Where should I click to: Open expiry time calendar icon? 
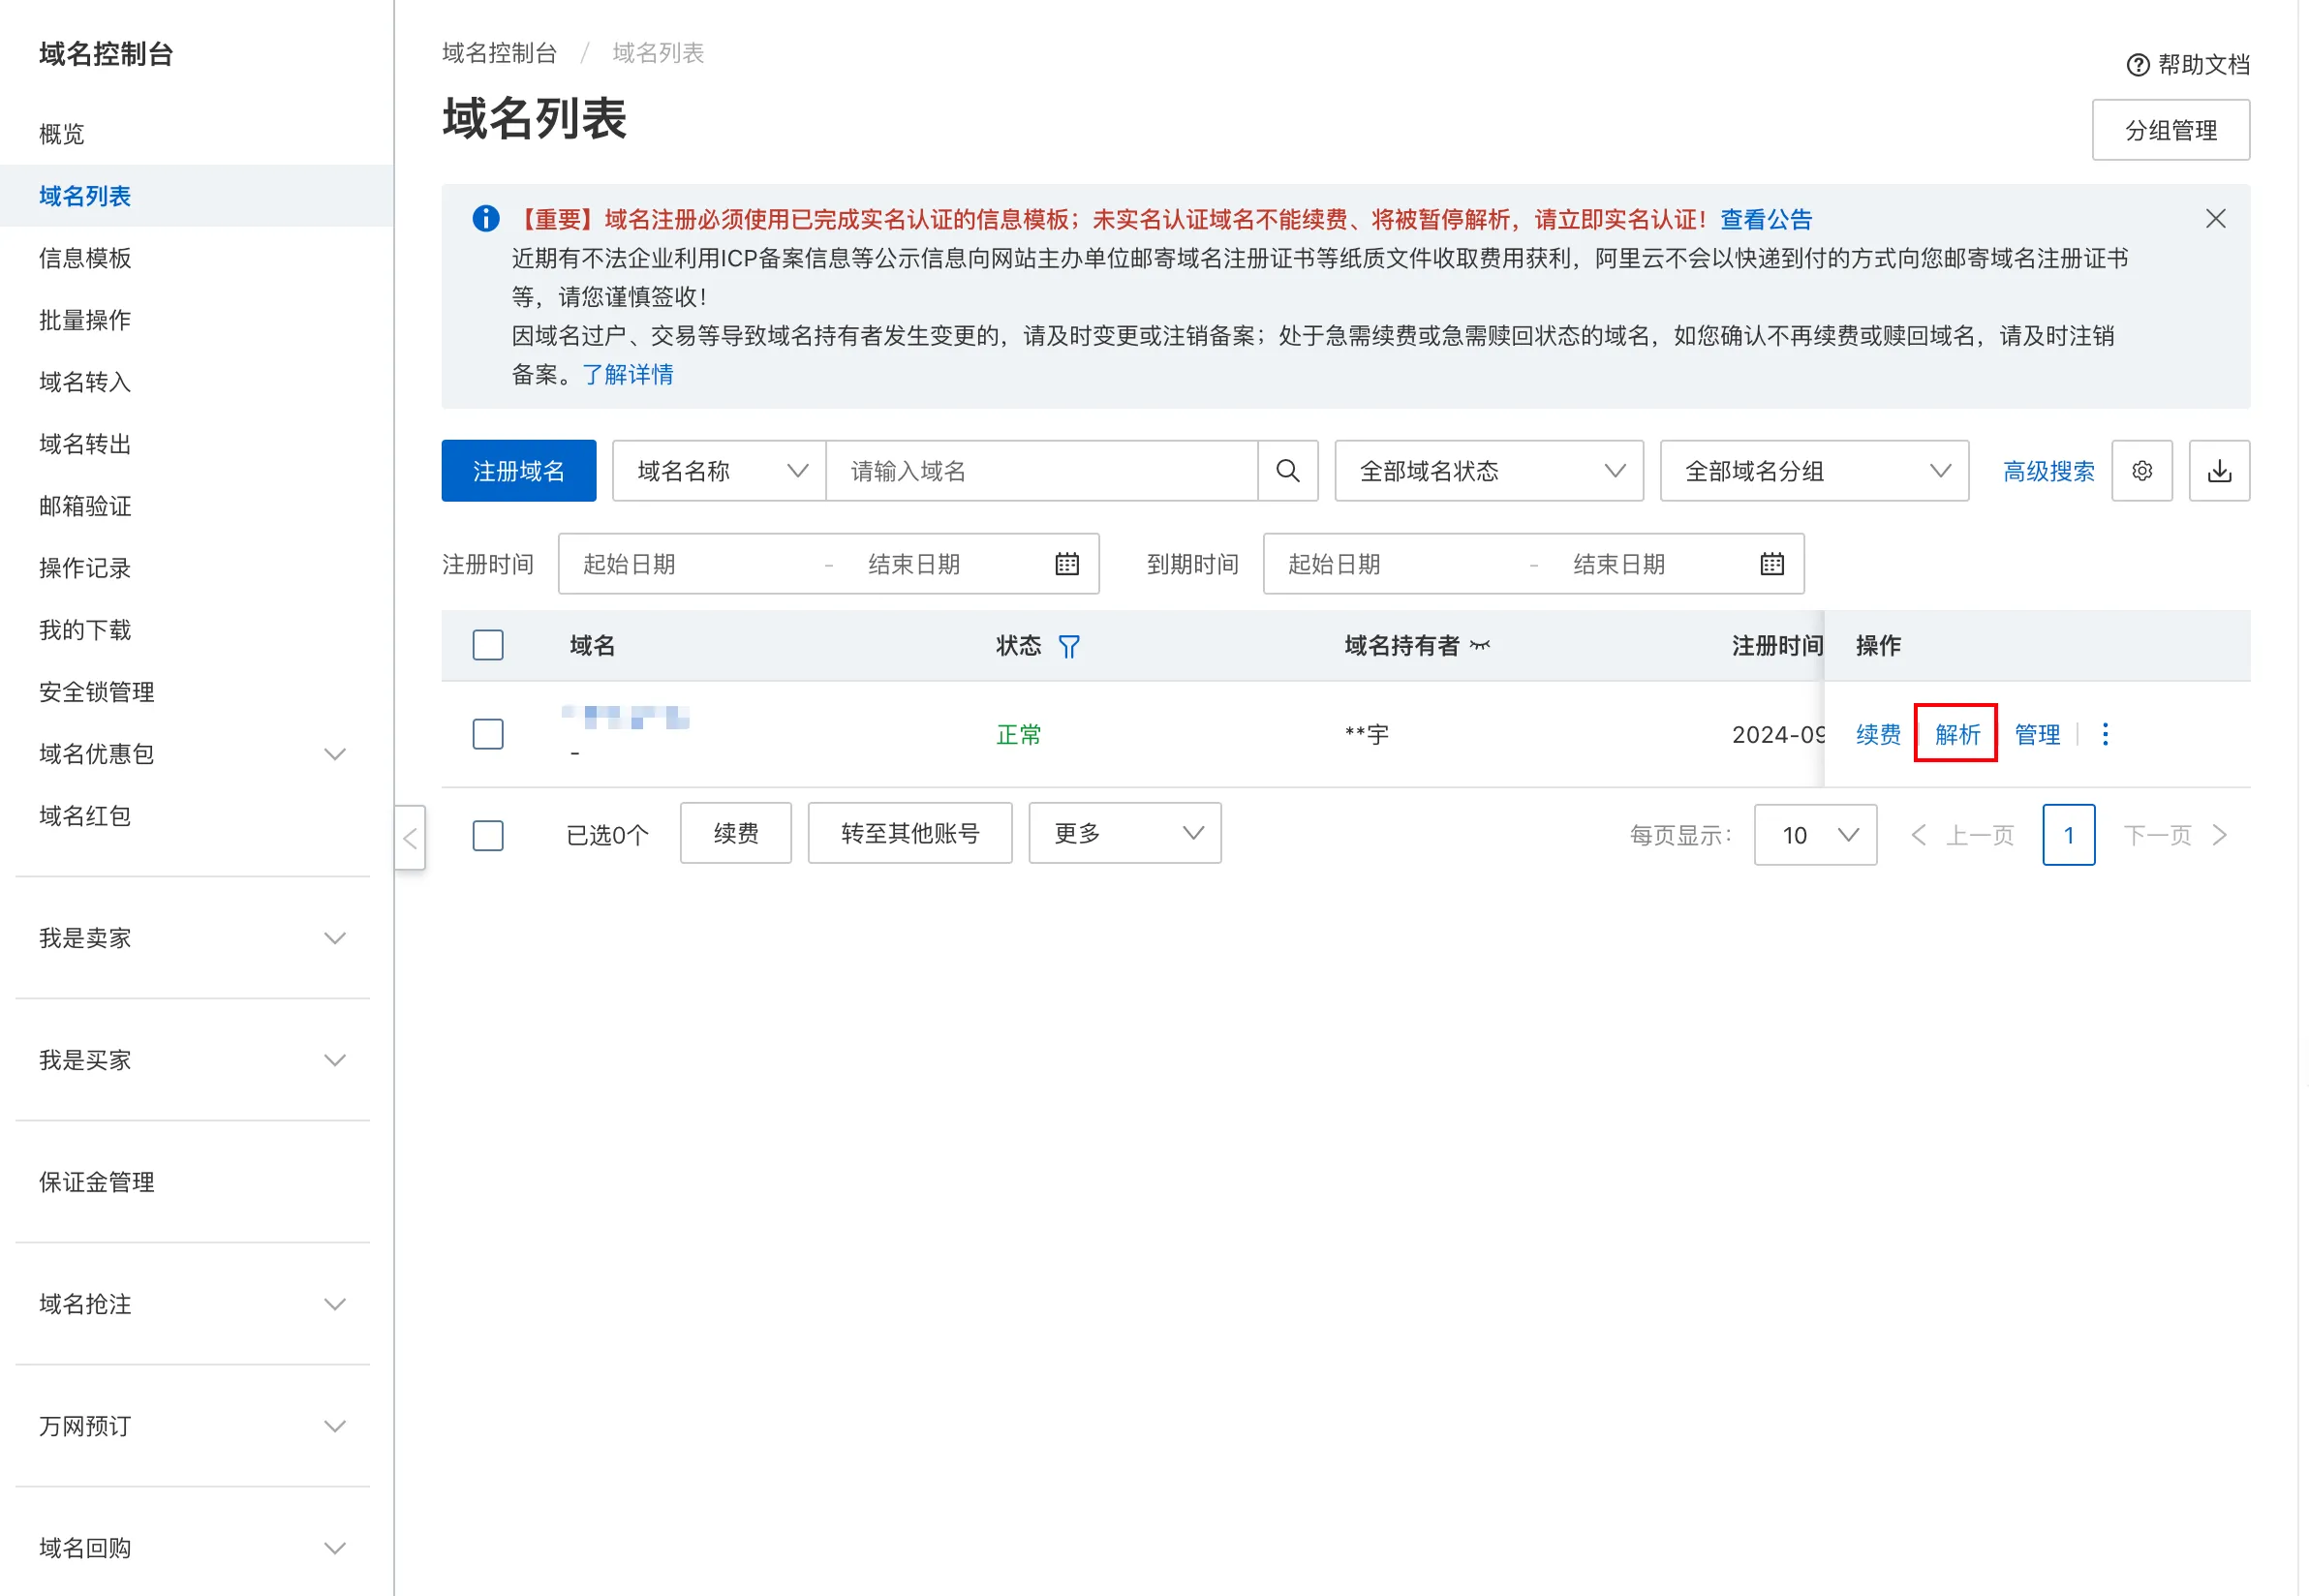pos(1772,564)
